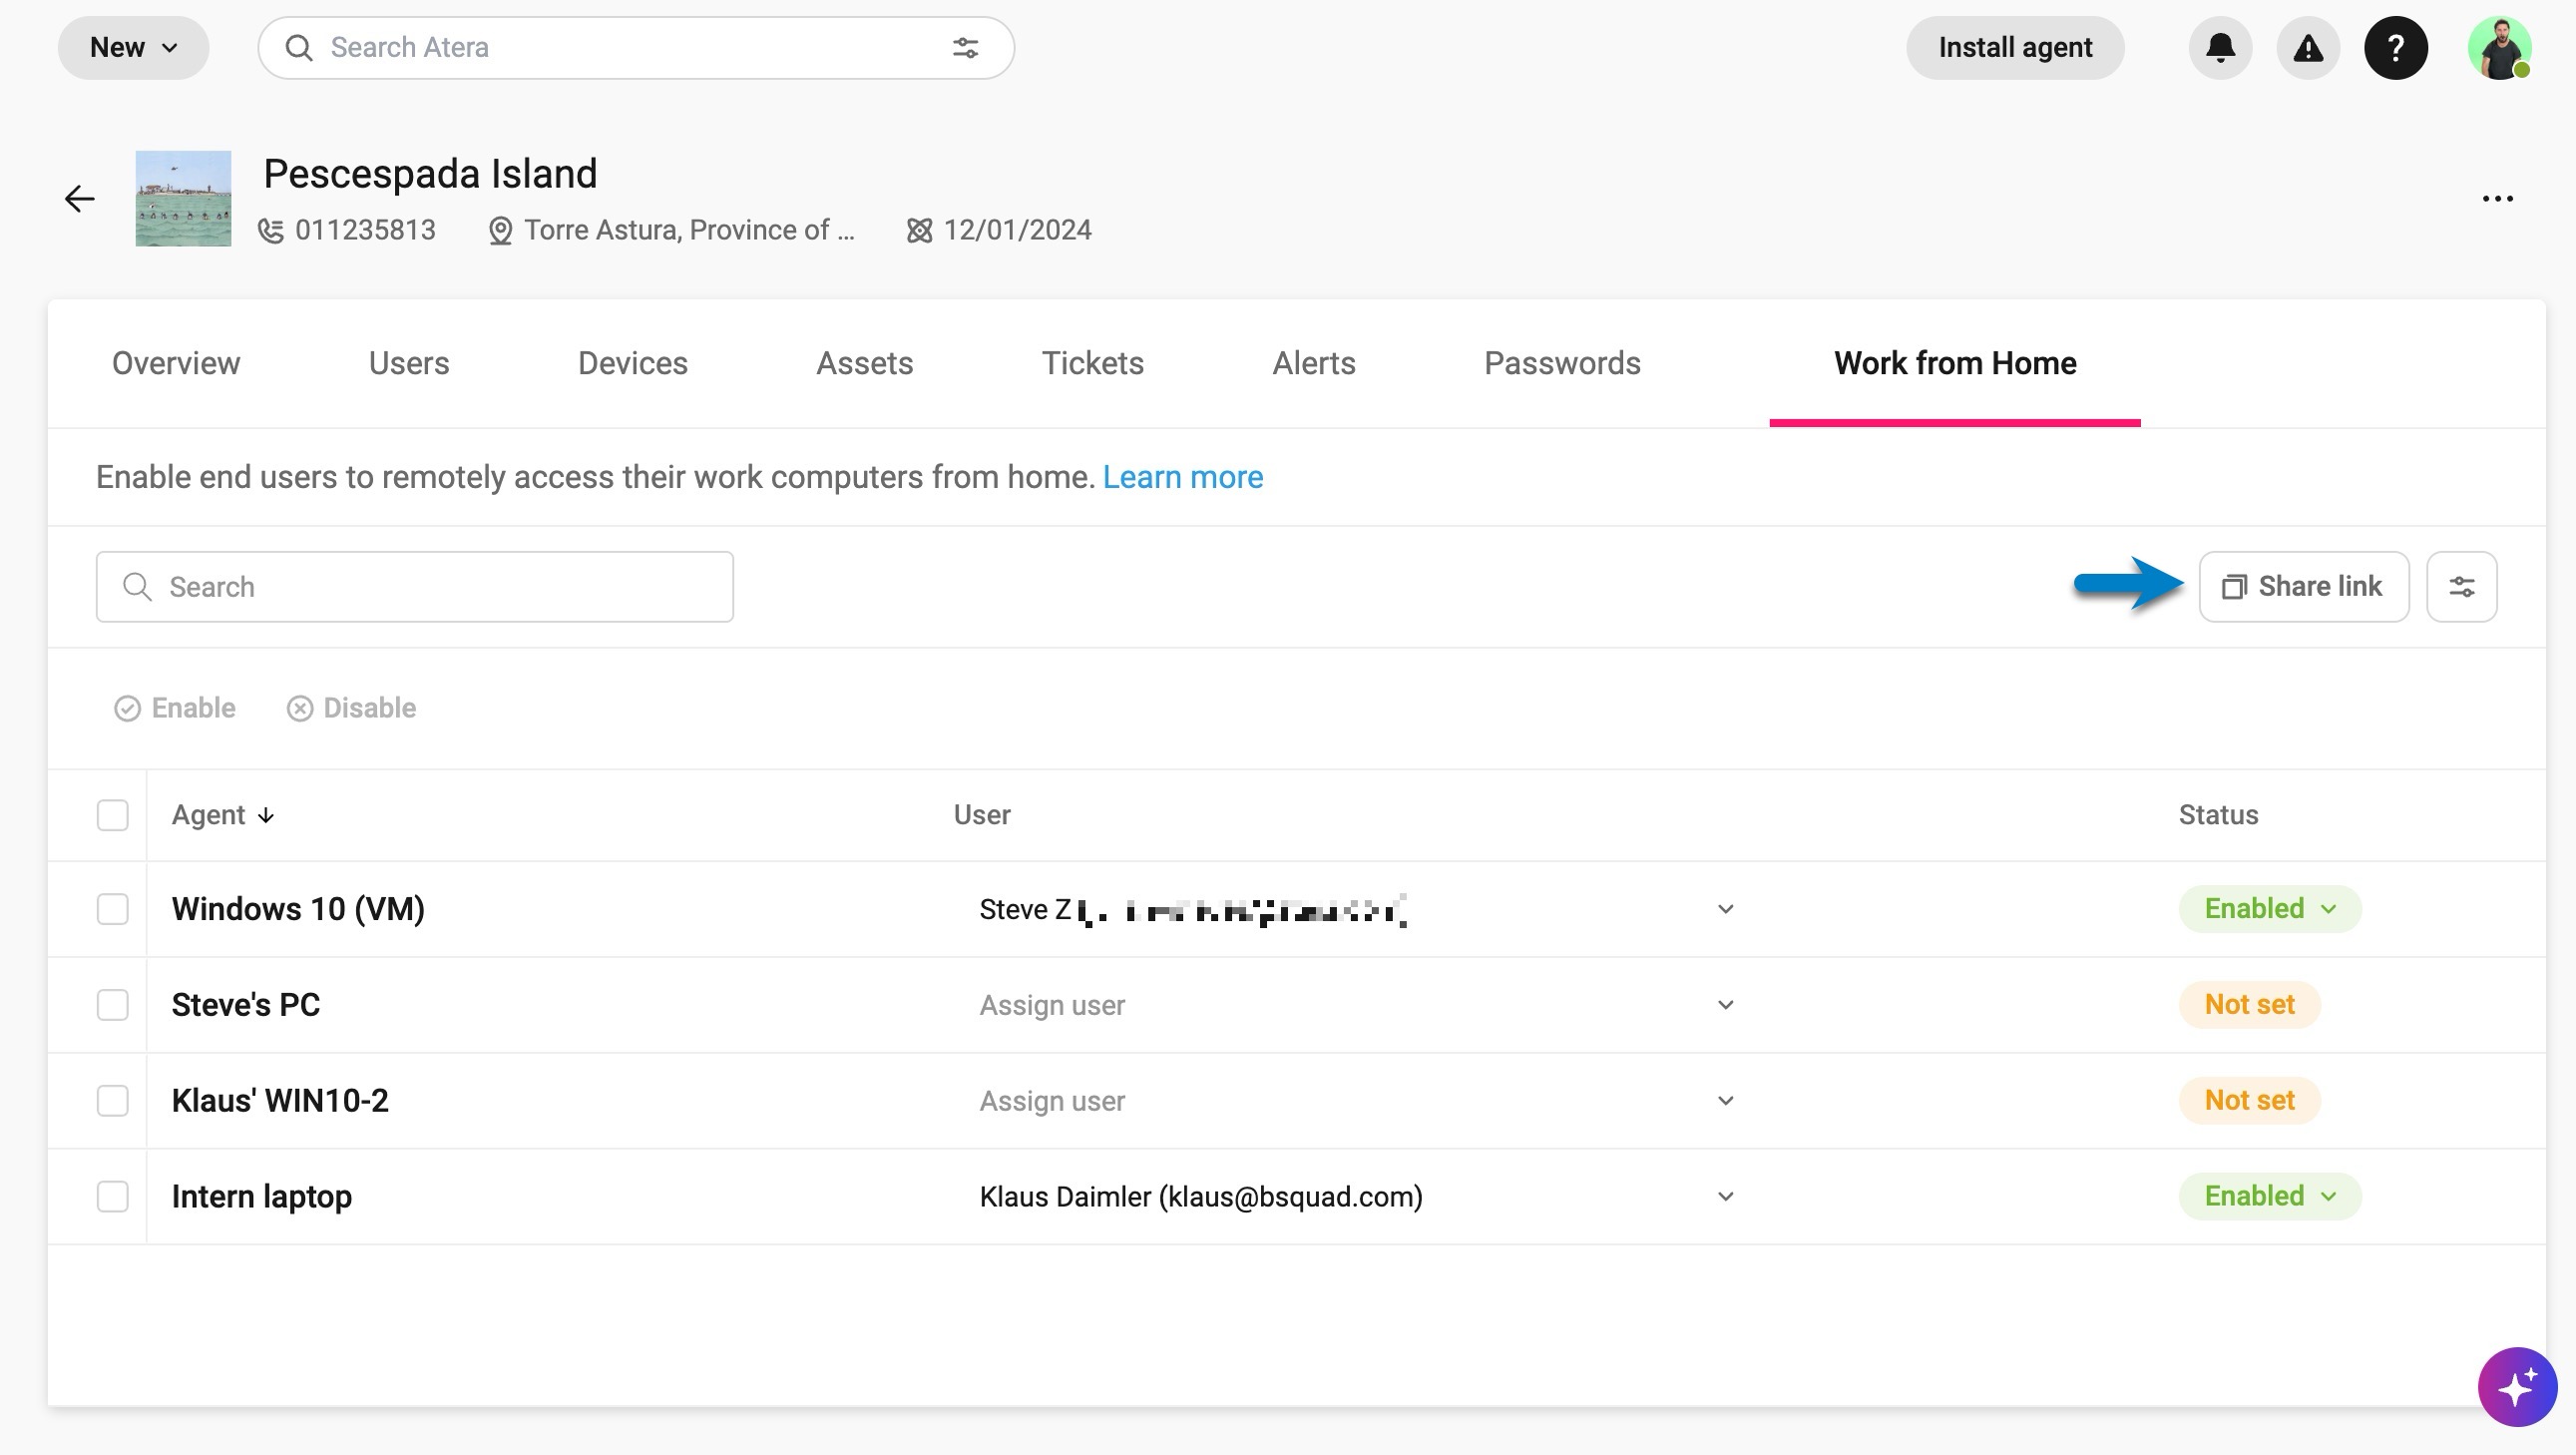Viewport: 2576px width, 1455px height.
Task: Click the Share link button
Action: coord(2304,587)
